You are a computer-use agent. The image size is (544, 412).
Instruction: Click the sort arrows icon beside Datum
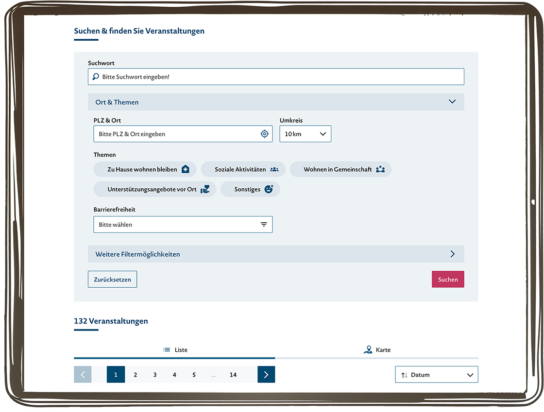pos(404,375)
